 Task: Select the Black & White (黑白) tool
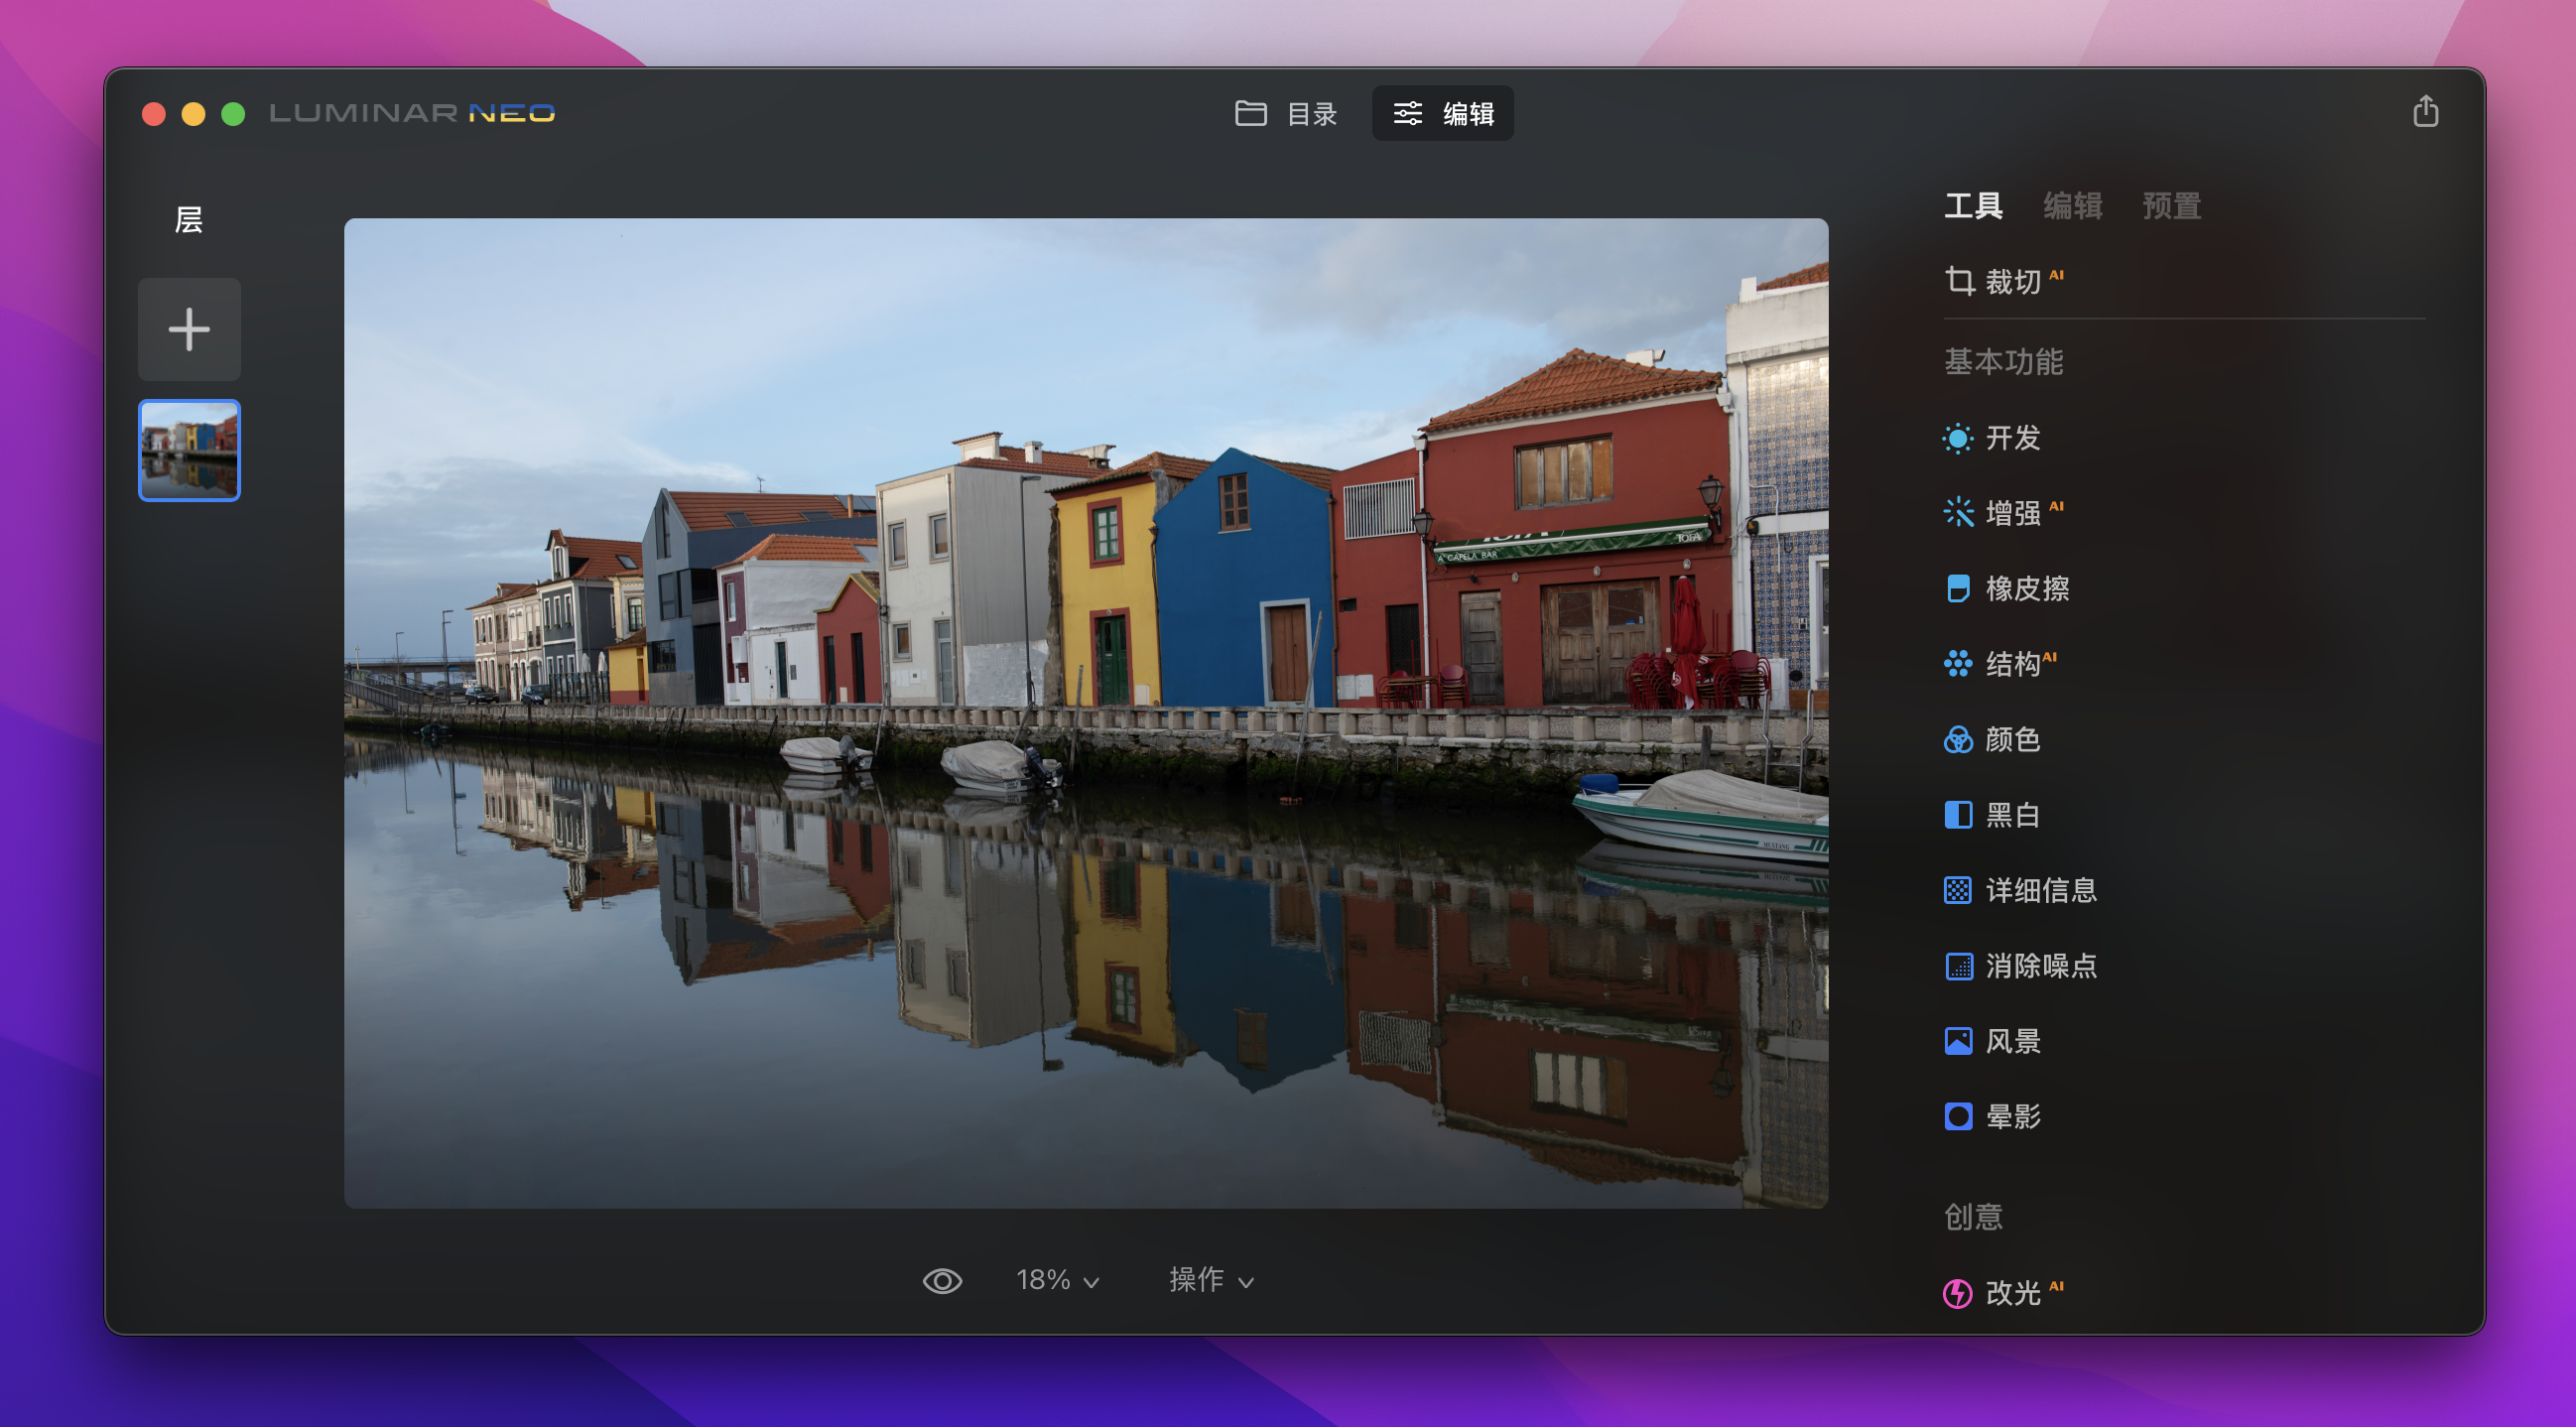coord(2010,815)
